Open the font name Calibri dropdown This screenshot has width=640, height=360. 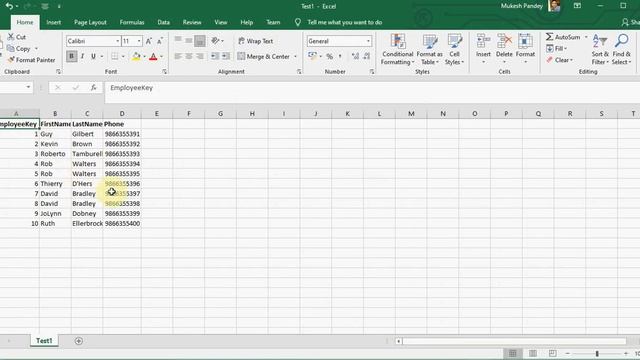click(x=118, y=41)
